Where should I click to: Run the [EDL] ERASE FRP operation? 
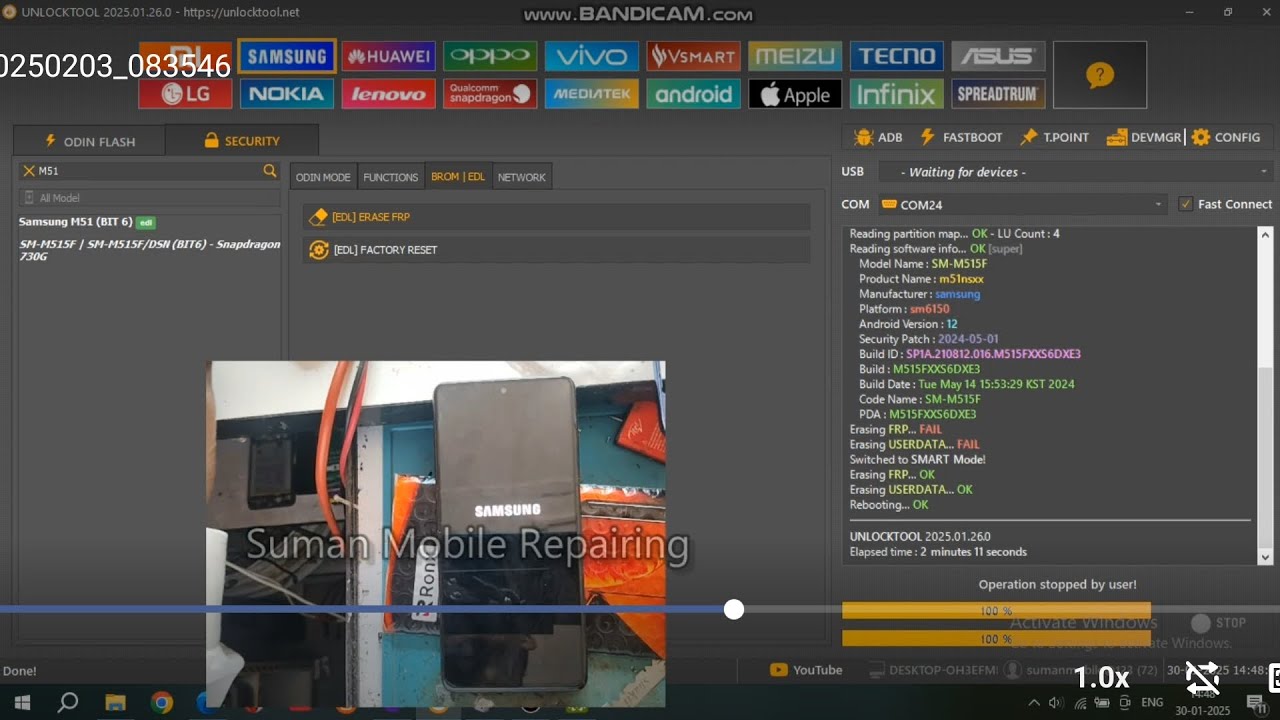point(557,217)
